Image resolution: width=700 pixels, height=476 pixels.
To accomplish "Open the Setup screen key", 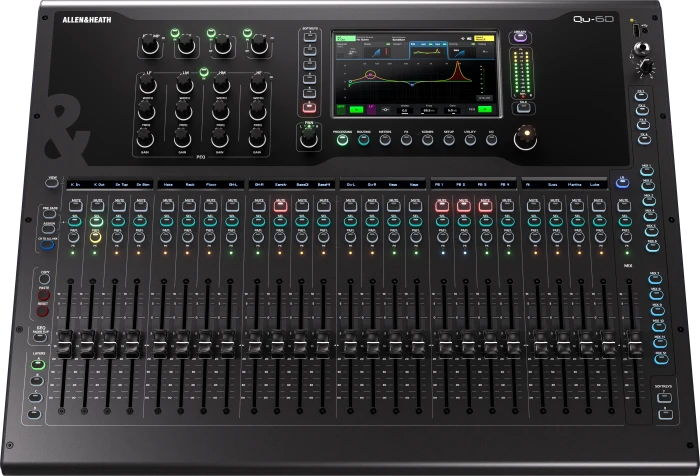I will point(449,140).
